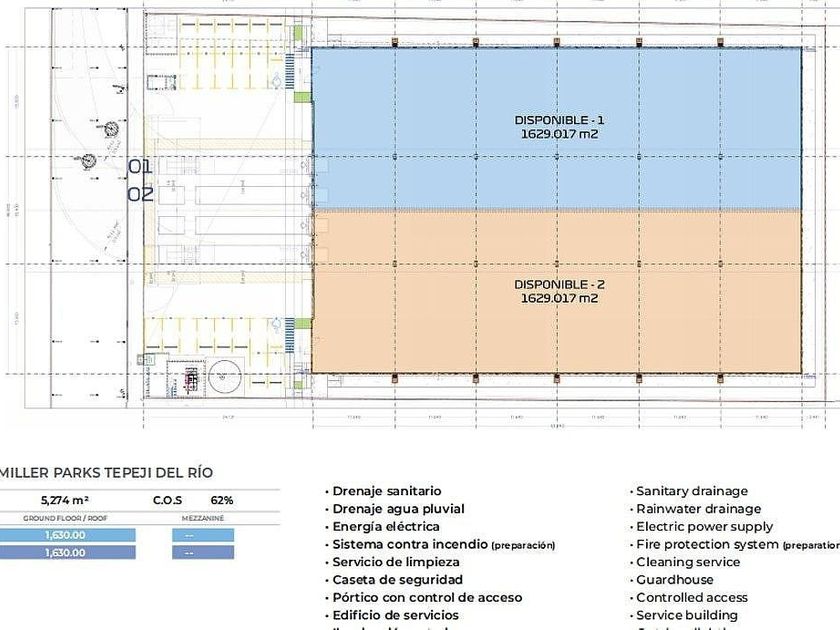Select the 5,274 m² total area value
Viewport: 840px width, 630px height.
65,500
